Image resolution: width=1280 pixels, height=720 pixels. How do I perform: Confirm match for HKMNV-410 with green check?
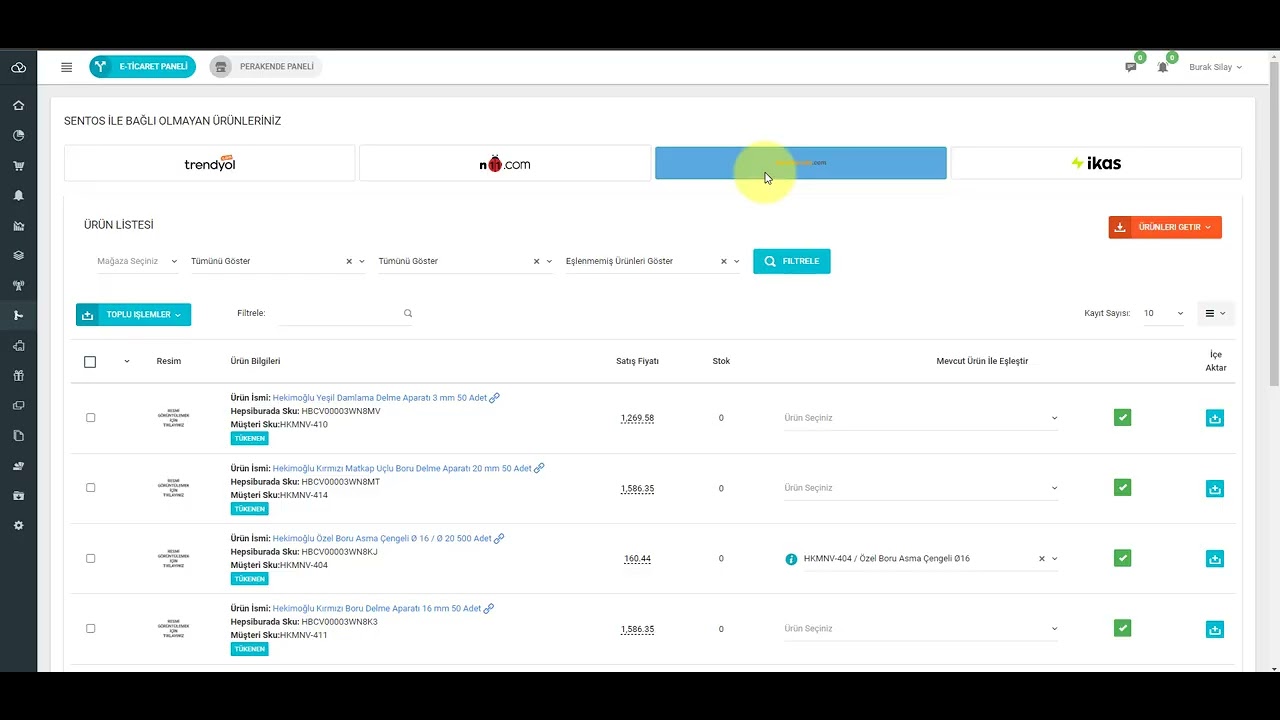coord(1122,417)
